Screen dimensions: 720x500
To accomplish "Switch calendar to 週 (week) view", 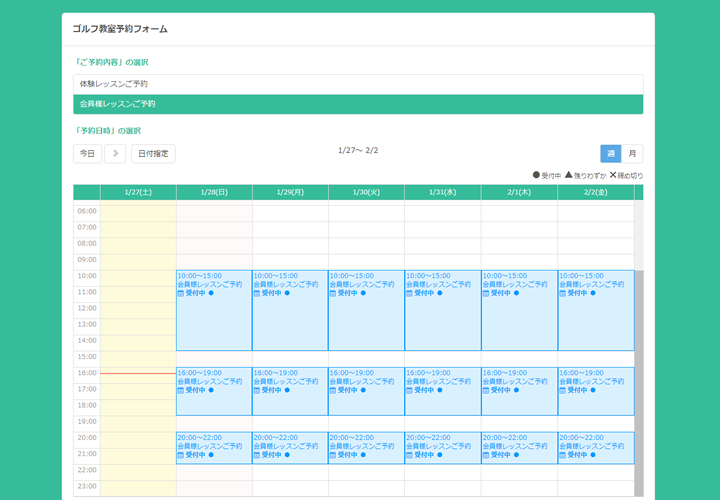I will (610, 153).
